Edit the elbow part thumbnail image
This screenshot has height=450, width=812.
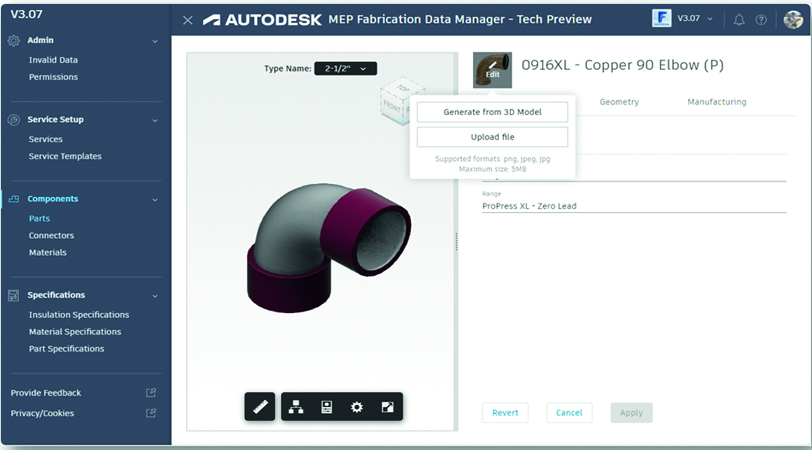[x=492, y=69]
